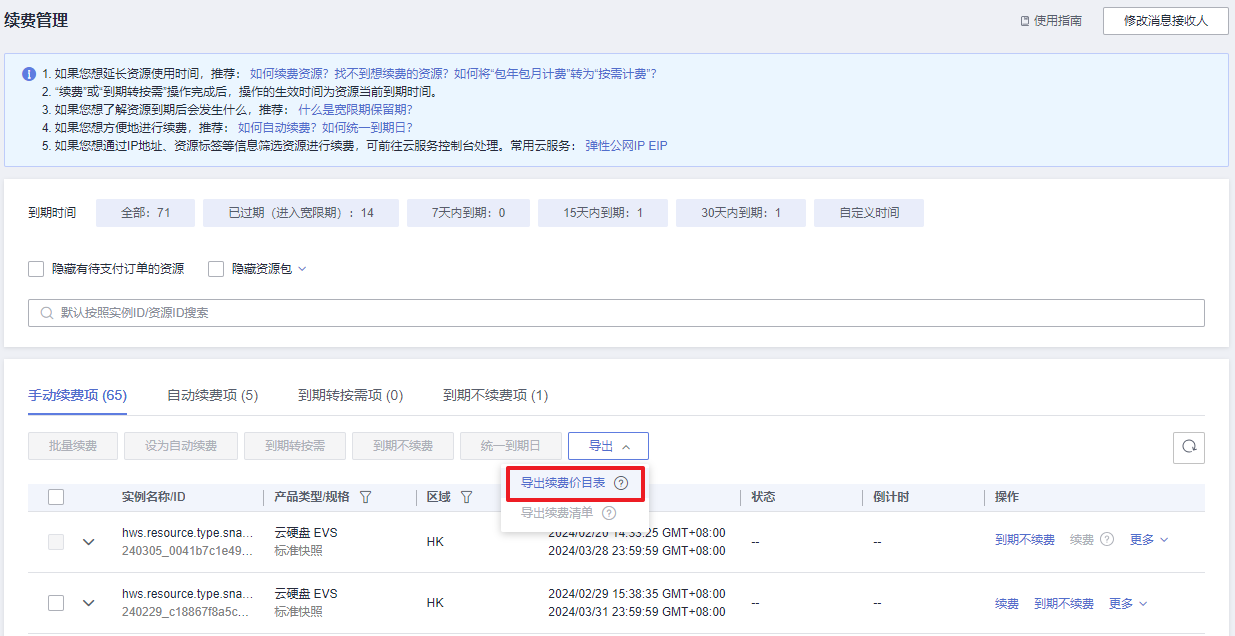Filter by 已过期 (进入宽限期): 14
The height and width of the screenshot is (636, 1235).
pos(300,213)
